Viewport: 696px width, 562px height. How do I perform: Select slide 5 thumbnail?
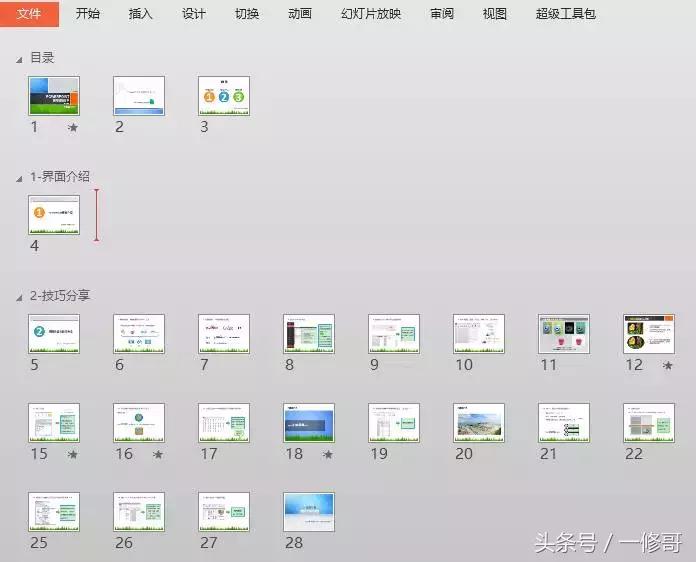(x=54, y=334)
